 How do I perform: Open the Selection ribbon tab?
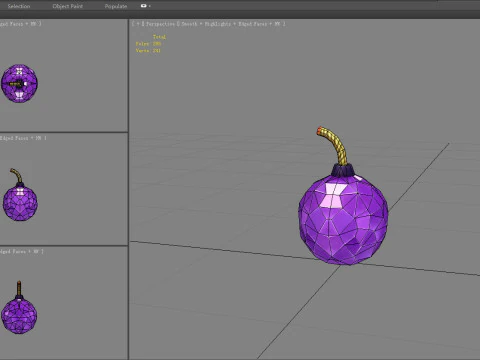pos(19,6)
